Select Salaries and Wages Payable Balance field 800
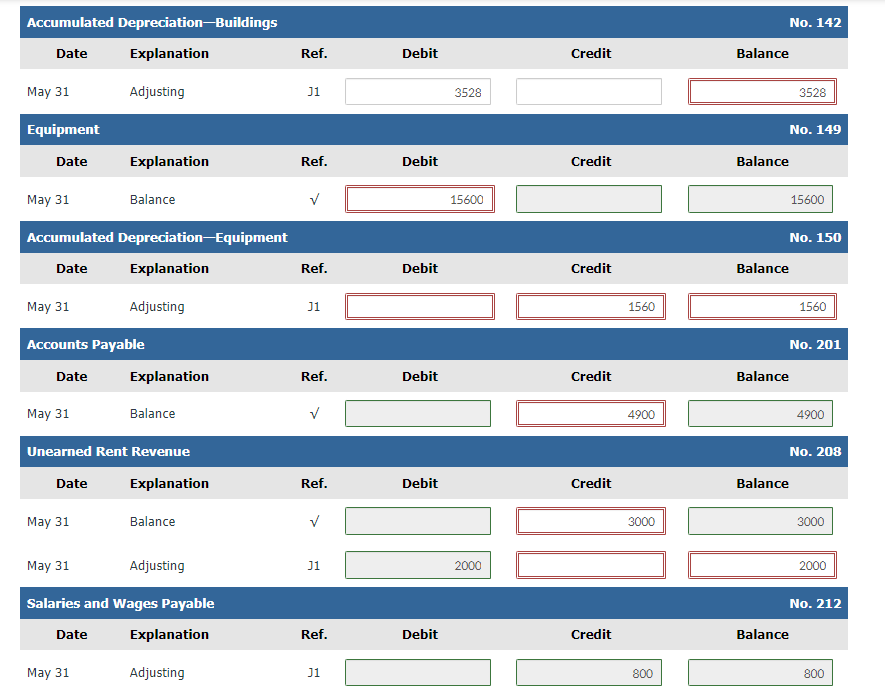Image resolution: width=885 pixels, height=694 pixels. (760, 673)
